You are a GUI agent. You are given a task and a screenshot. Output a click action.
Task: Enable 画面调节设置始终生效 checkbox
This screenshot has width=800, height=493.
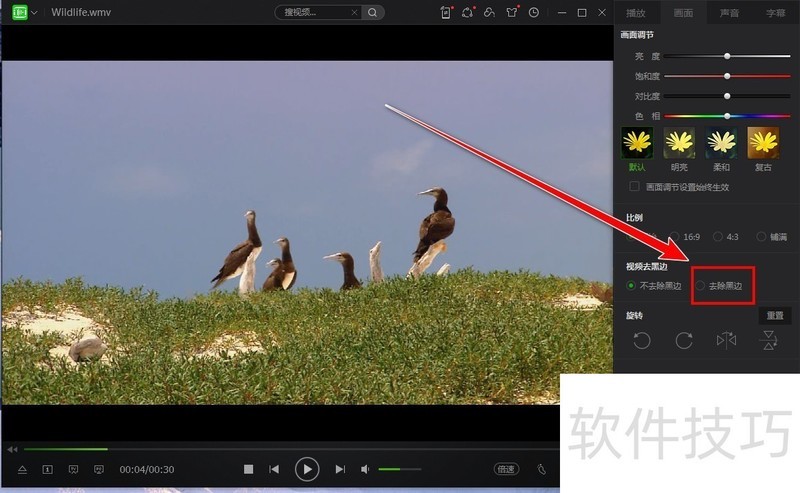634,187
